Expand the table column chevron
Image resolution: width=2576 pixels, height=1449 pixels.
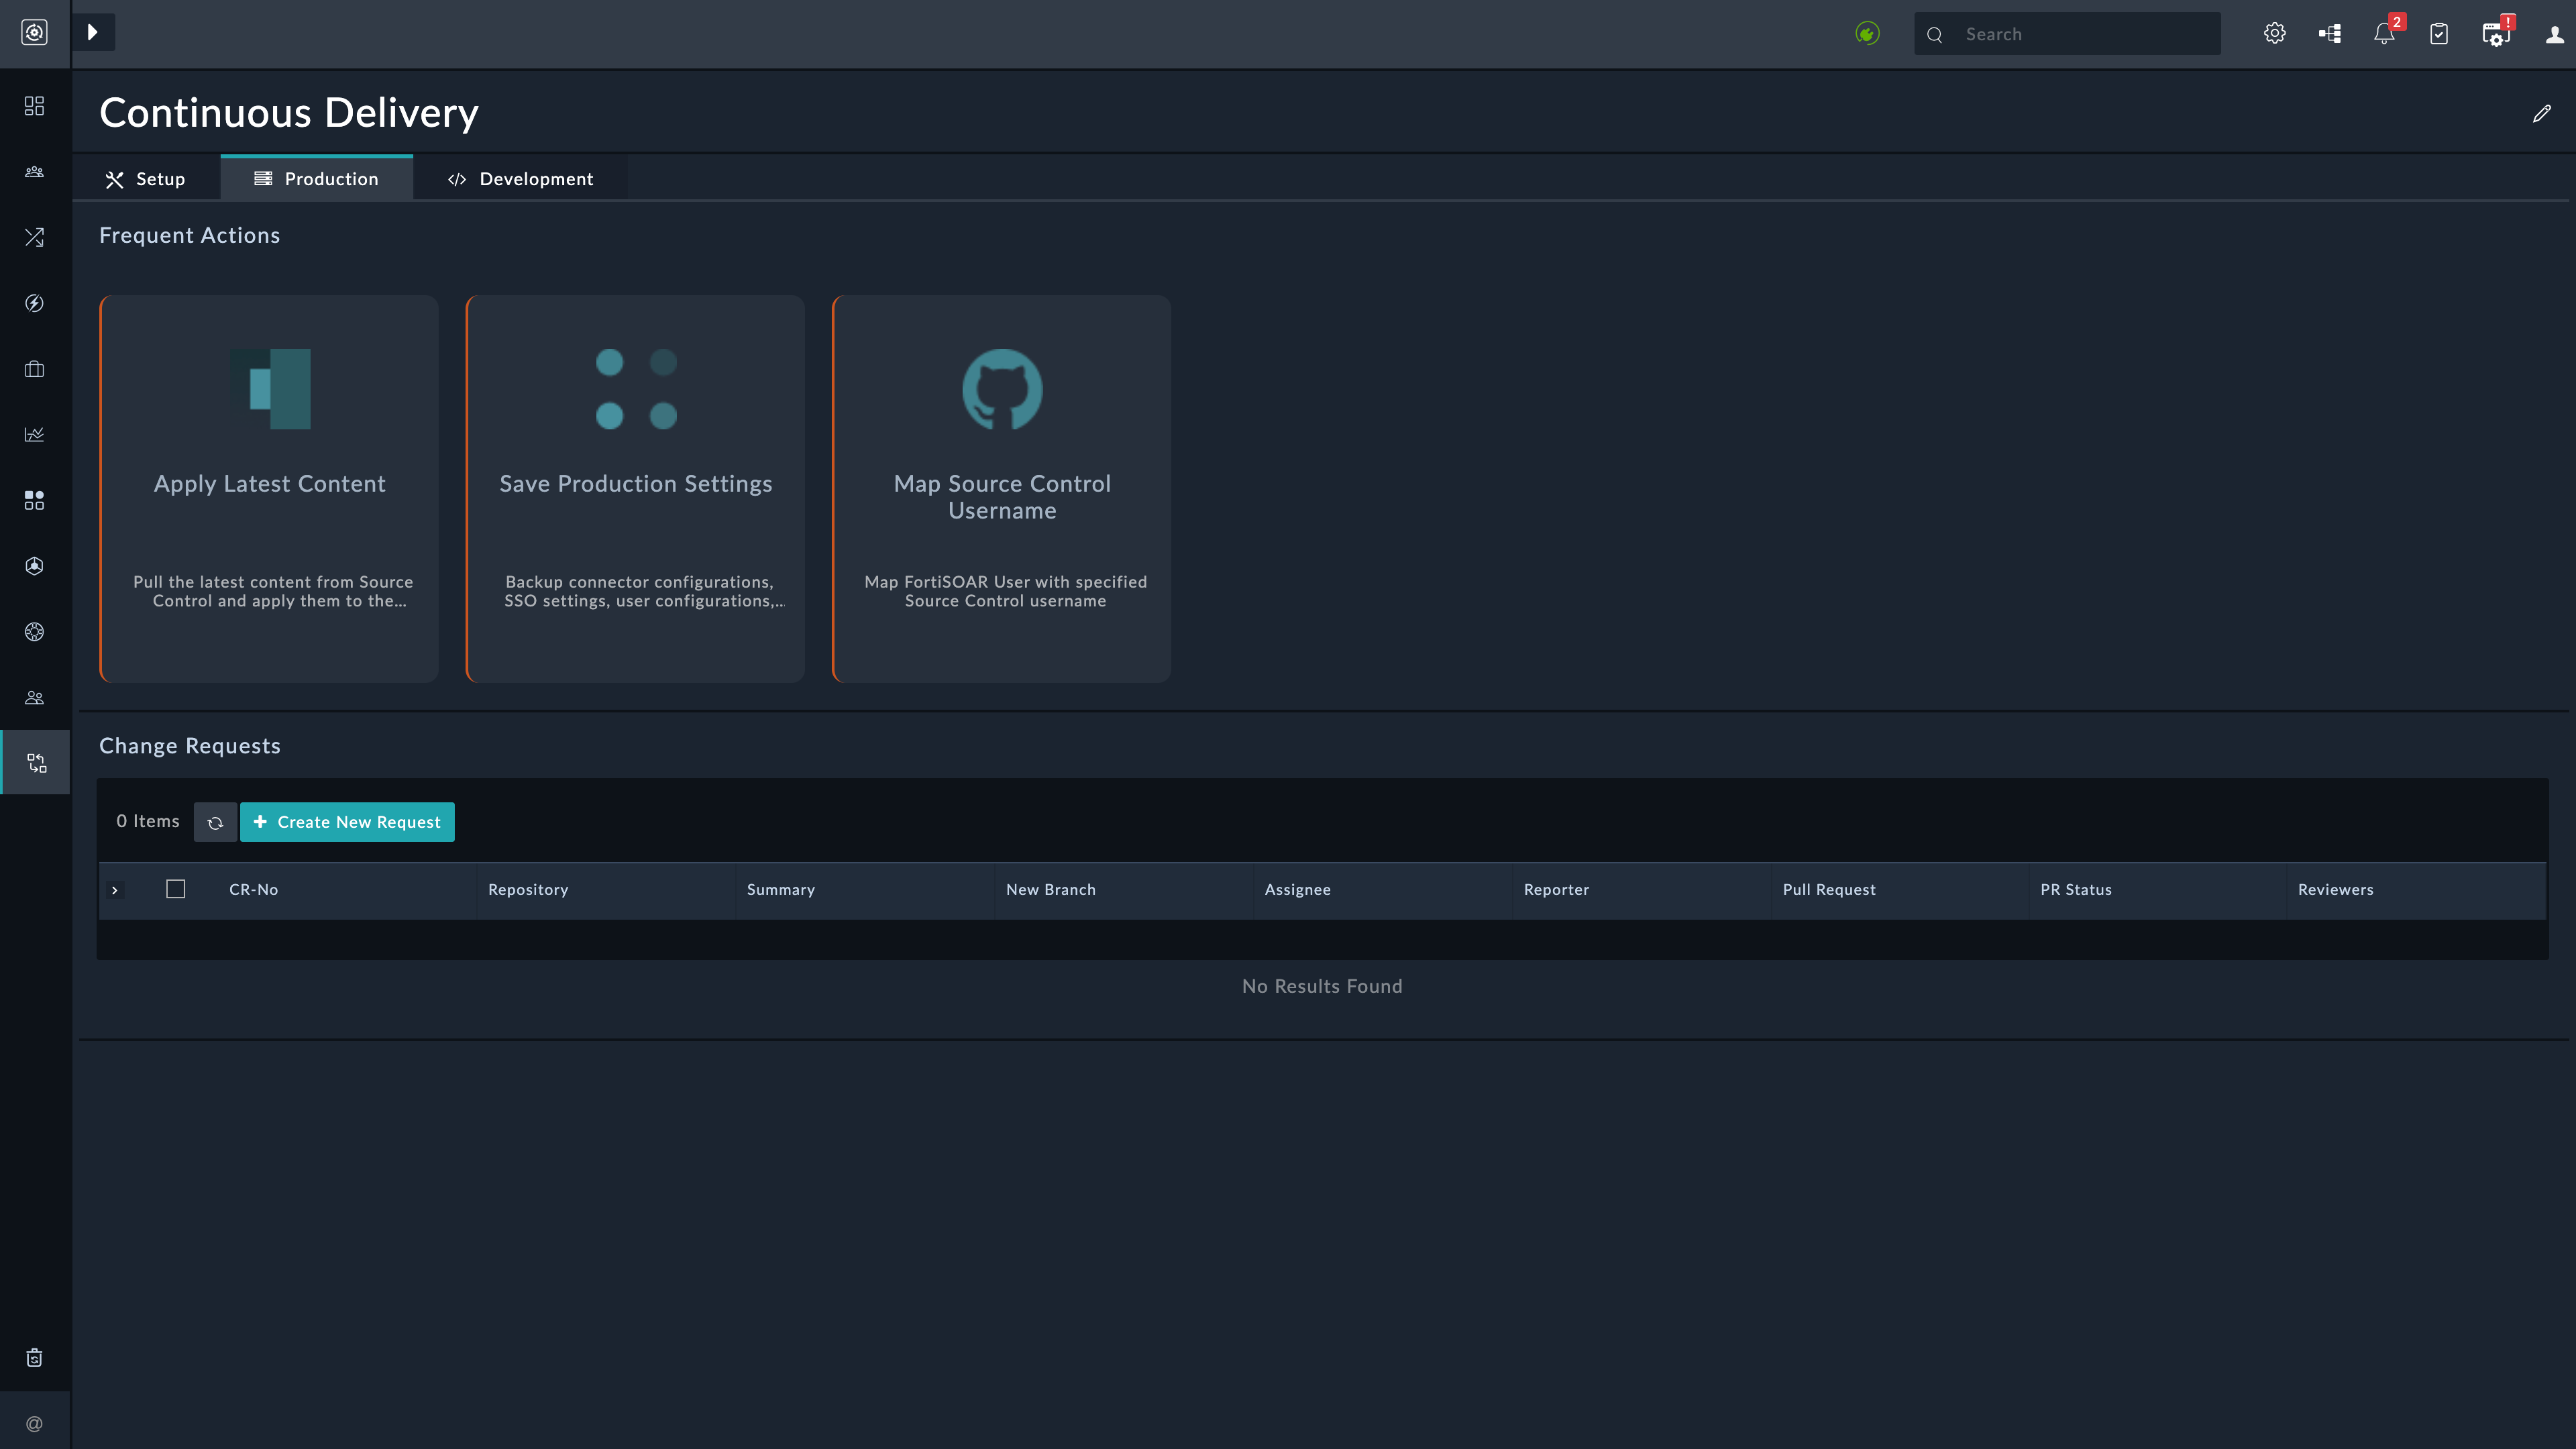click(x=115, y=890)
